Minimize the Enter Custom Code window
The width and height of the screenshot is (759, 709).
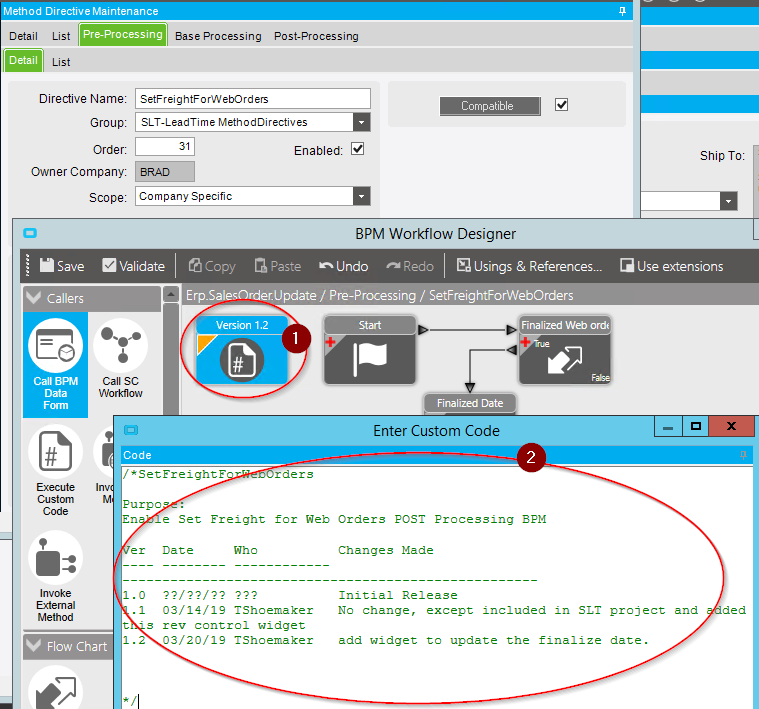(x=668, y=427)
